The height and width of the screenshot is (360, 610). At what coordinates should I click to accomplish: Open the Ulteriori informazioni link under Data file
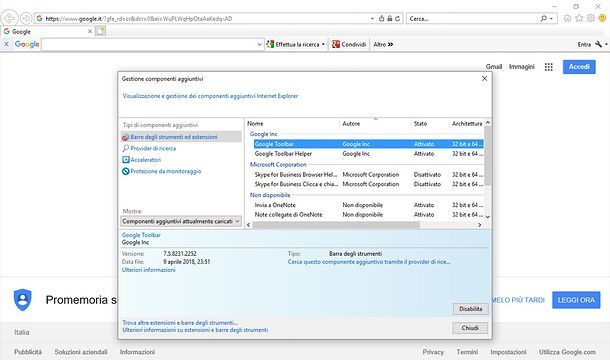coord(149,270)
